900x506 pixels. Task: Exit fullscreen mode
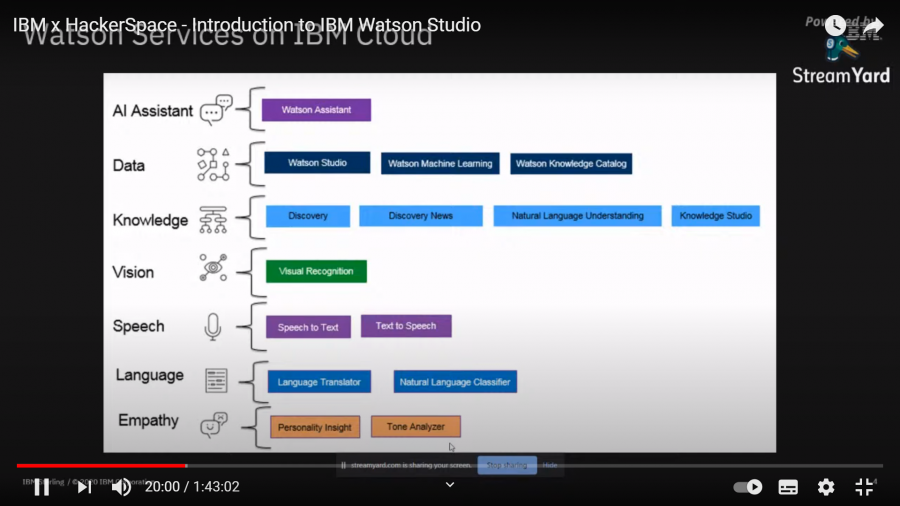click(864, 487)
